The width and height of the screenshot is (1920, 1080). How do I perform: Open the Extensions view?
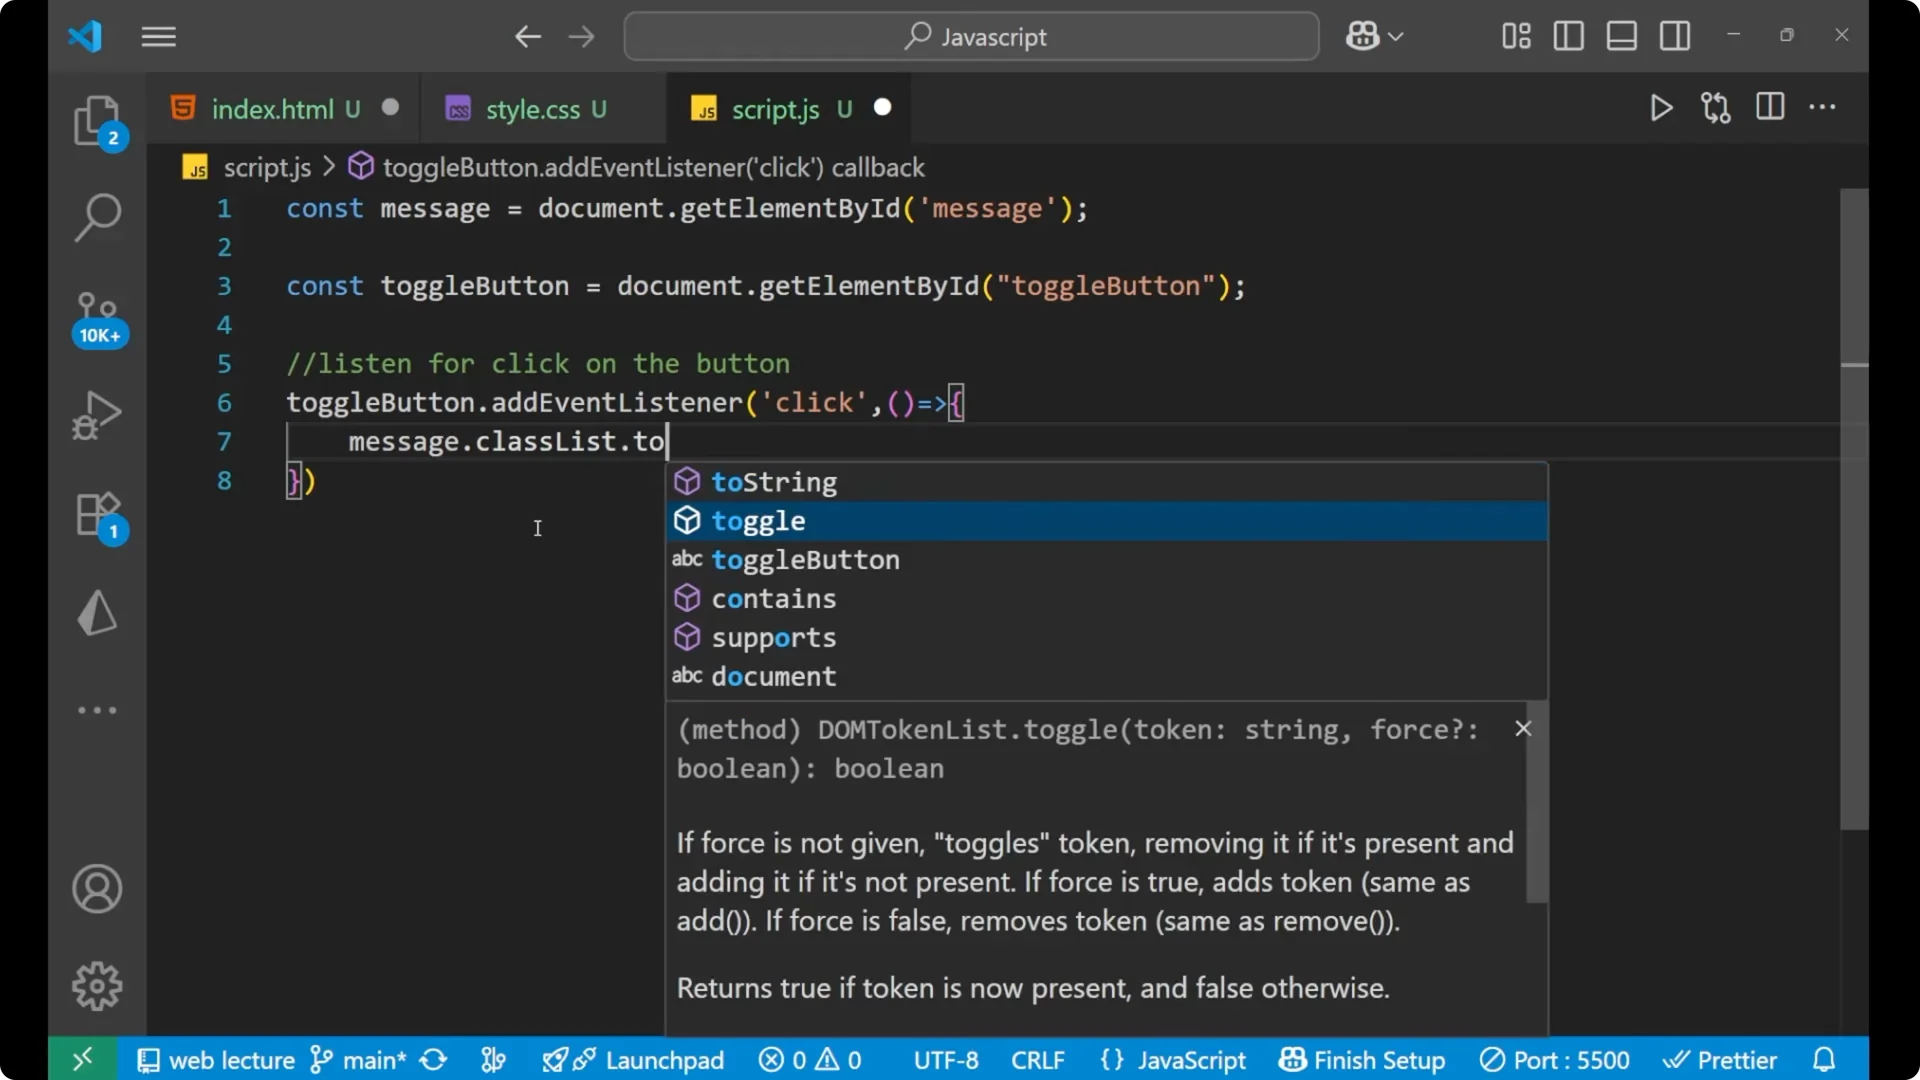[97, 515]
